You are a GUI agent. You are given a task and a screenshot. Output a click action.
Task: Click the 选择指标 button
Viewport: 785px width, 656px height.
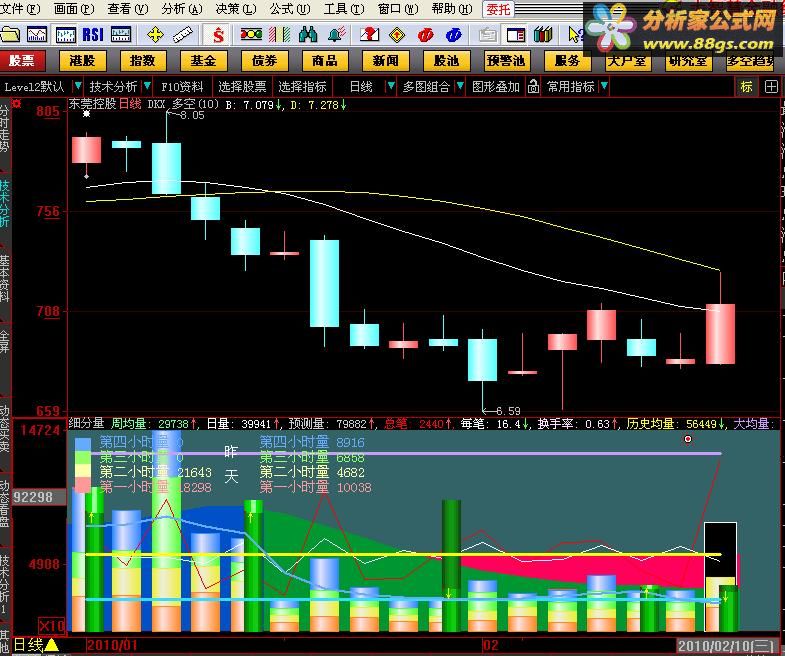(302, 87)
